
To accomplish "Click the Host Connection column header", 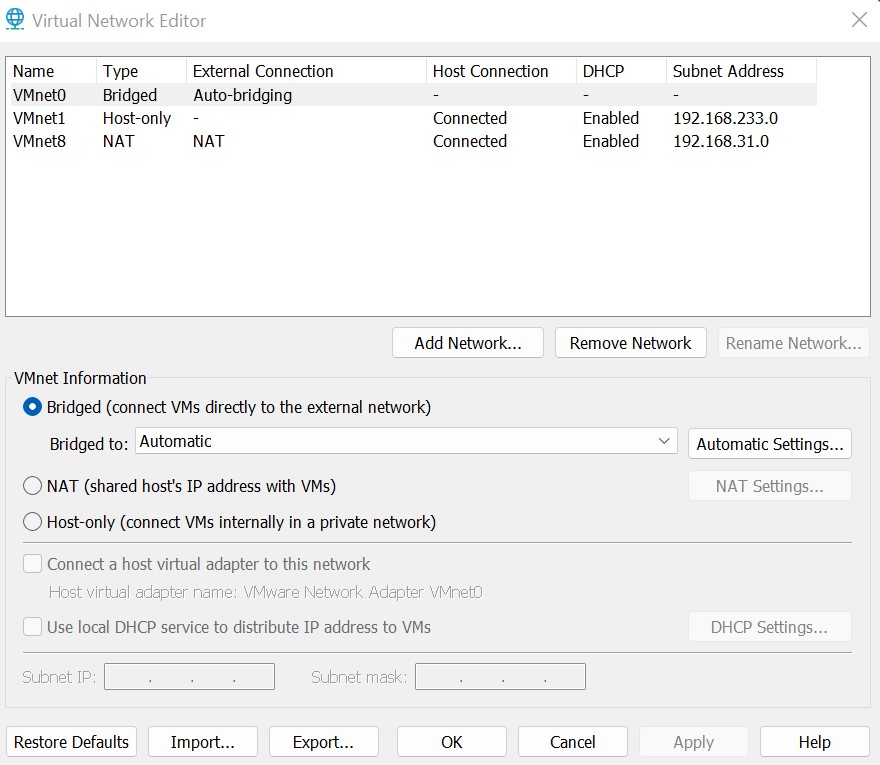I will [x=501, y=71].
